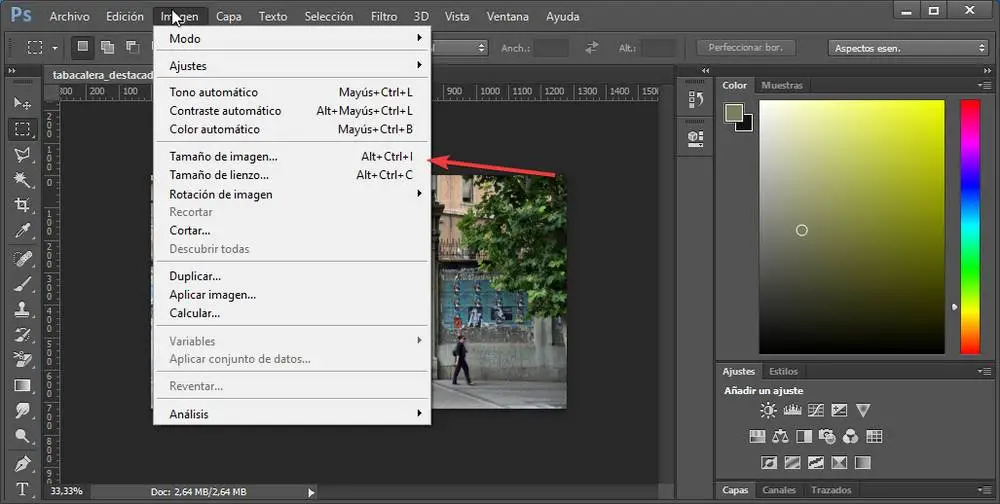This screenshot has width=1000, height=504.
Task: Click the rainbow hue slider strip
Action: 970,225
